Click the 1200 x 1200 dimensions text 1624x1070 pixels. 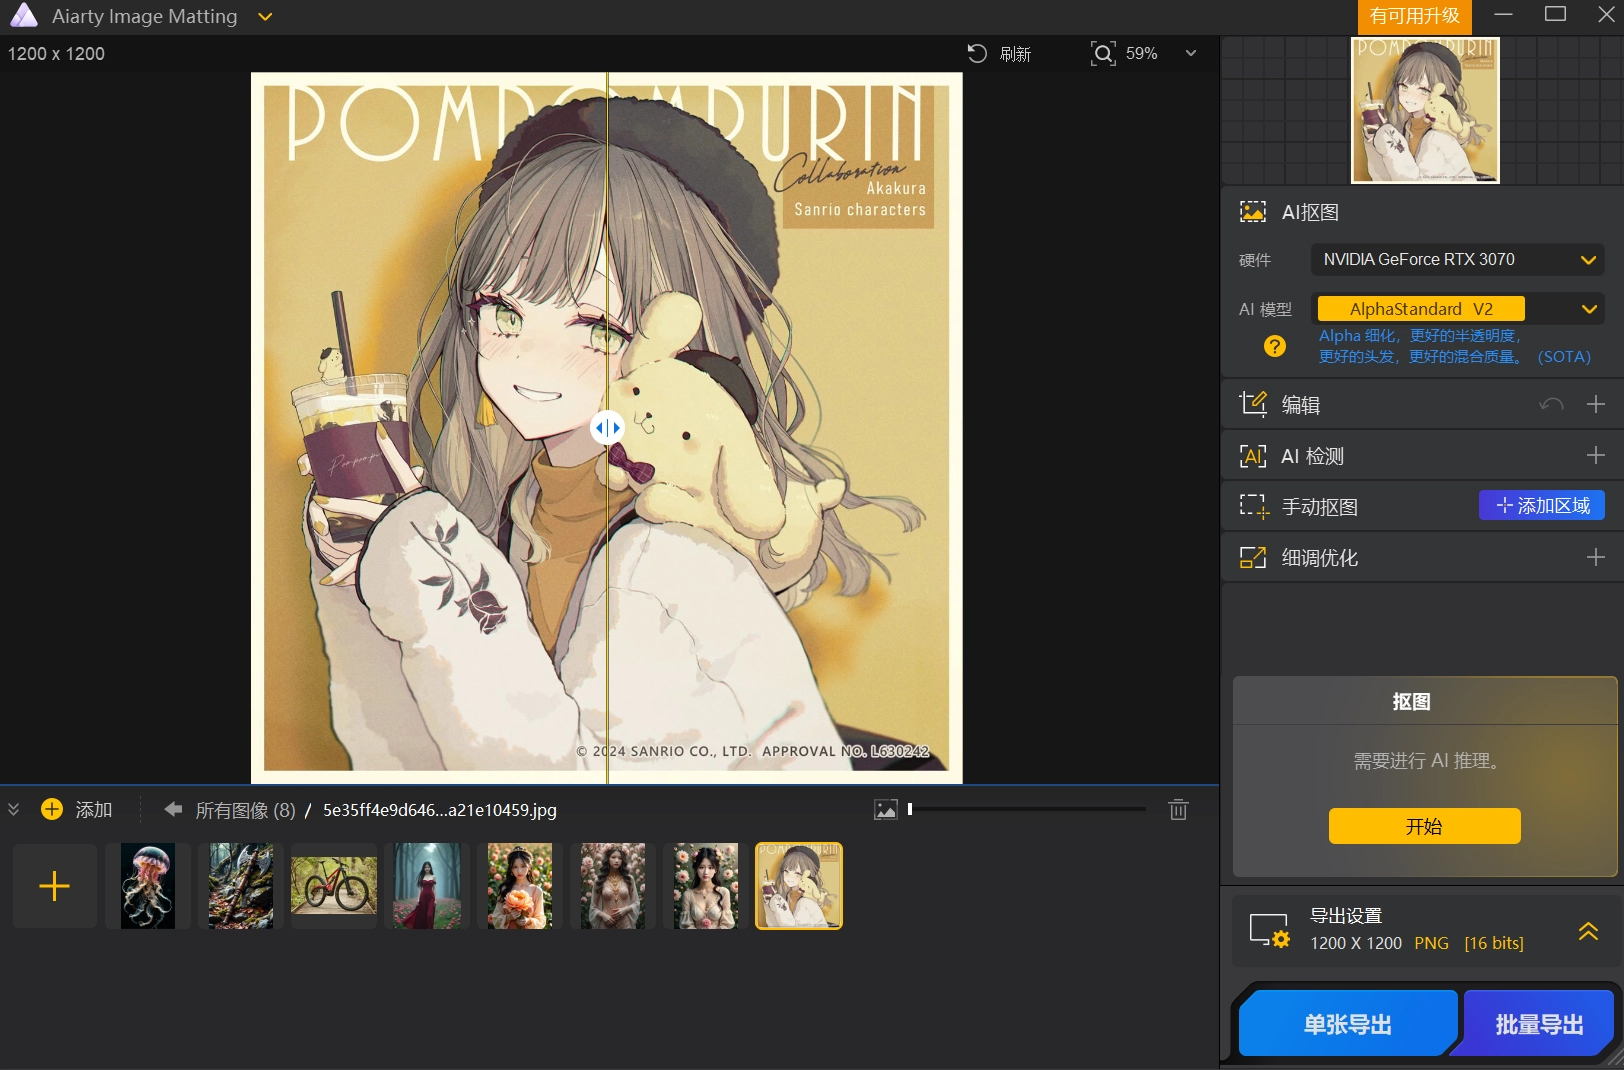point(56,54)
